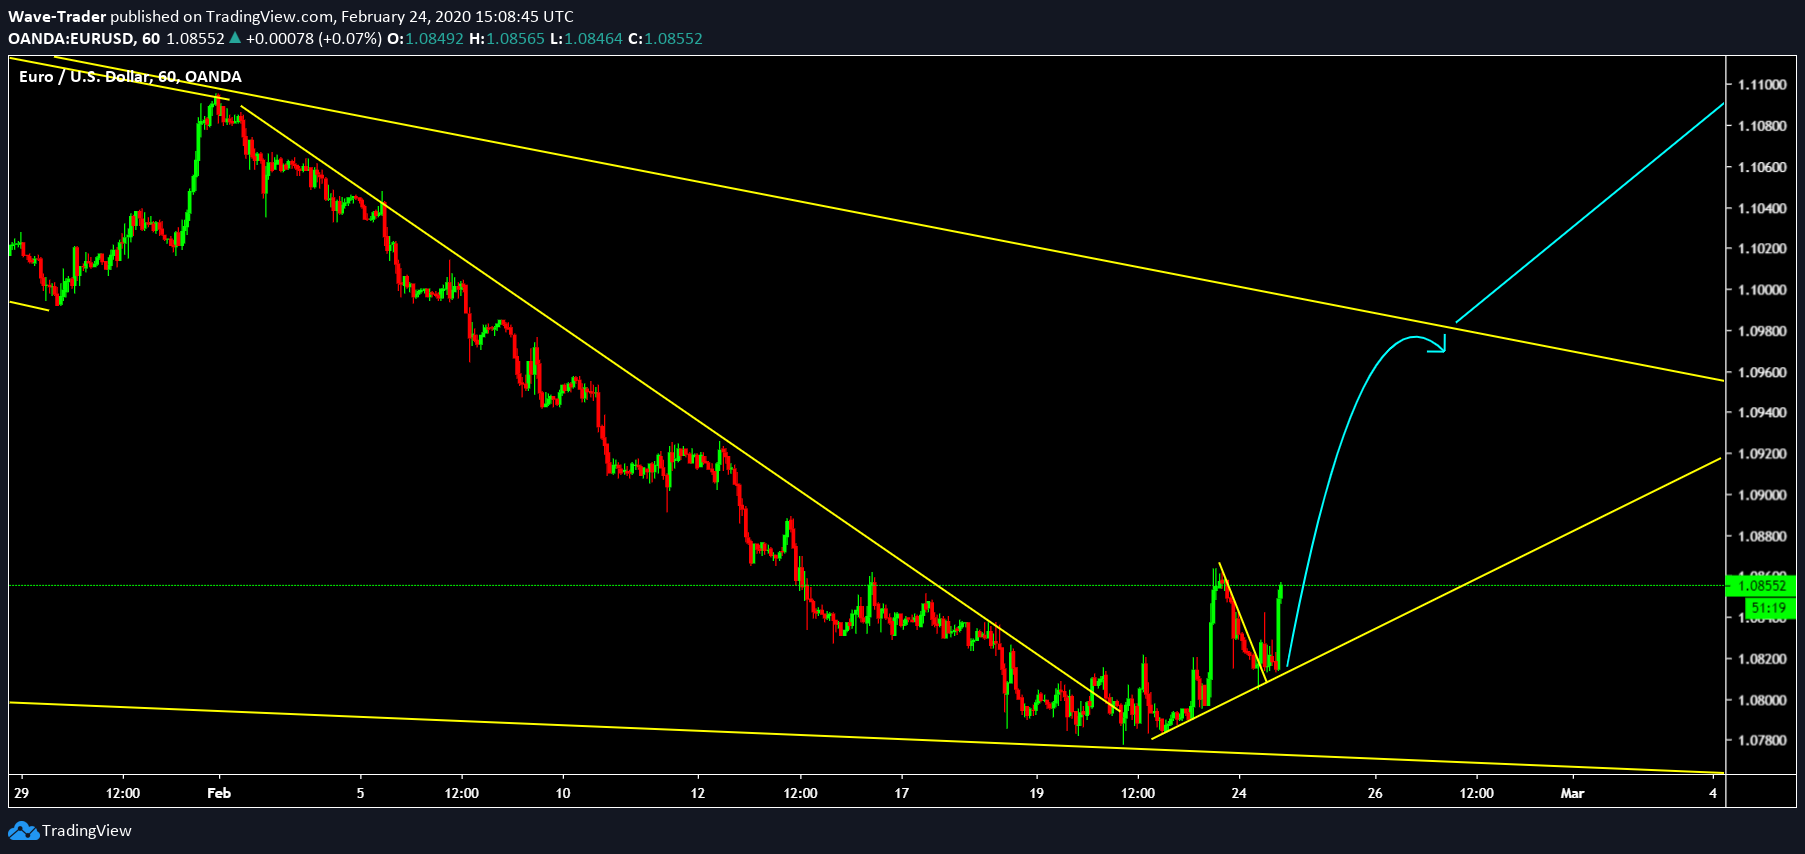The width and height of the screenshot is (1805, 854).
Task: Click the '4' date on time axis
Action: (1713, 793)
